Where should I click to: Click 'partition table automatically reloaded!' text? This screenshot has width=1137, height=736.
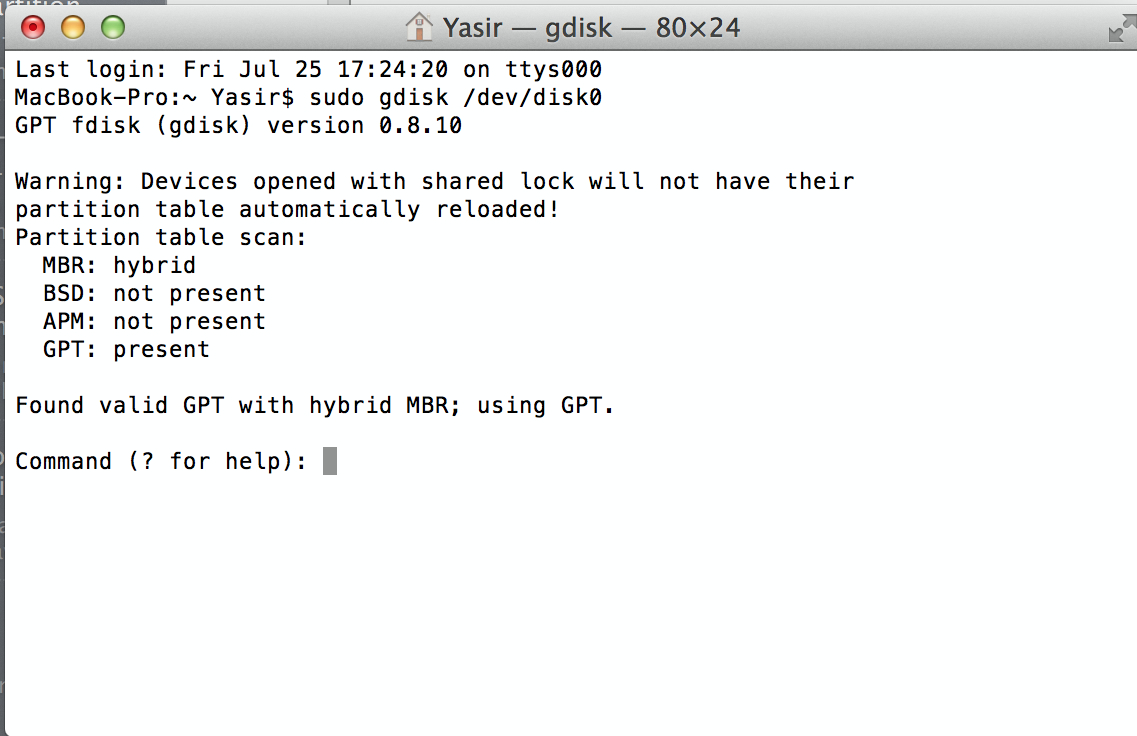pyautogui.click(x=287, y=210)
